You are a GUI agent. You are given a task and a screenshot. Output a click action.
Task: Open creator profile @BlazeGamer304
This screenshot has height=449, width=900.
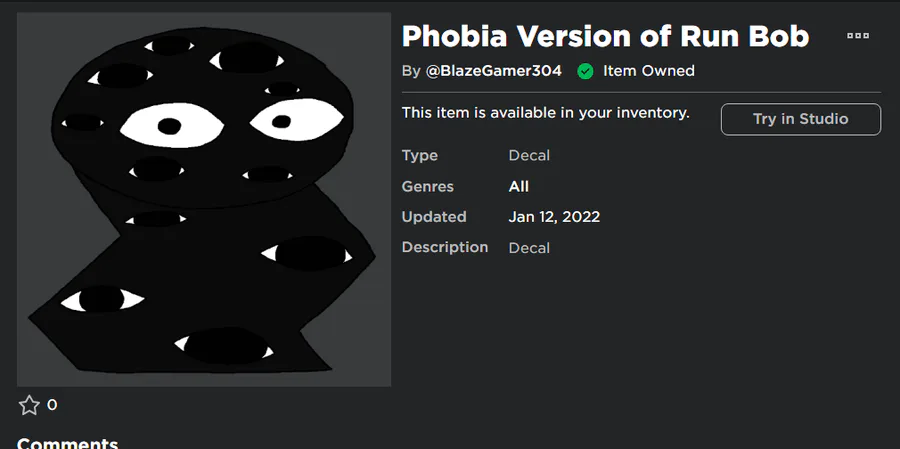click(x=494, y=71)
